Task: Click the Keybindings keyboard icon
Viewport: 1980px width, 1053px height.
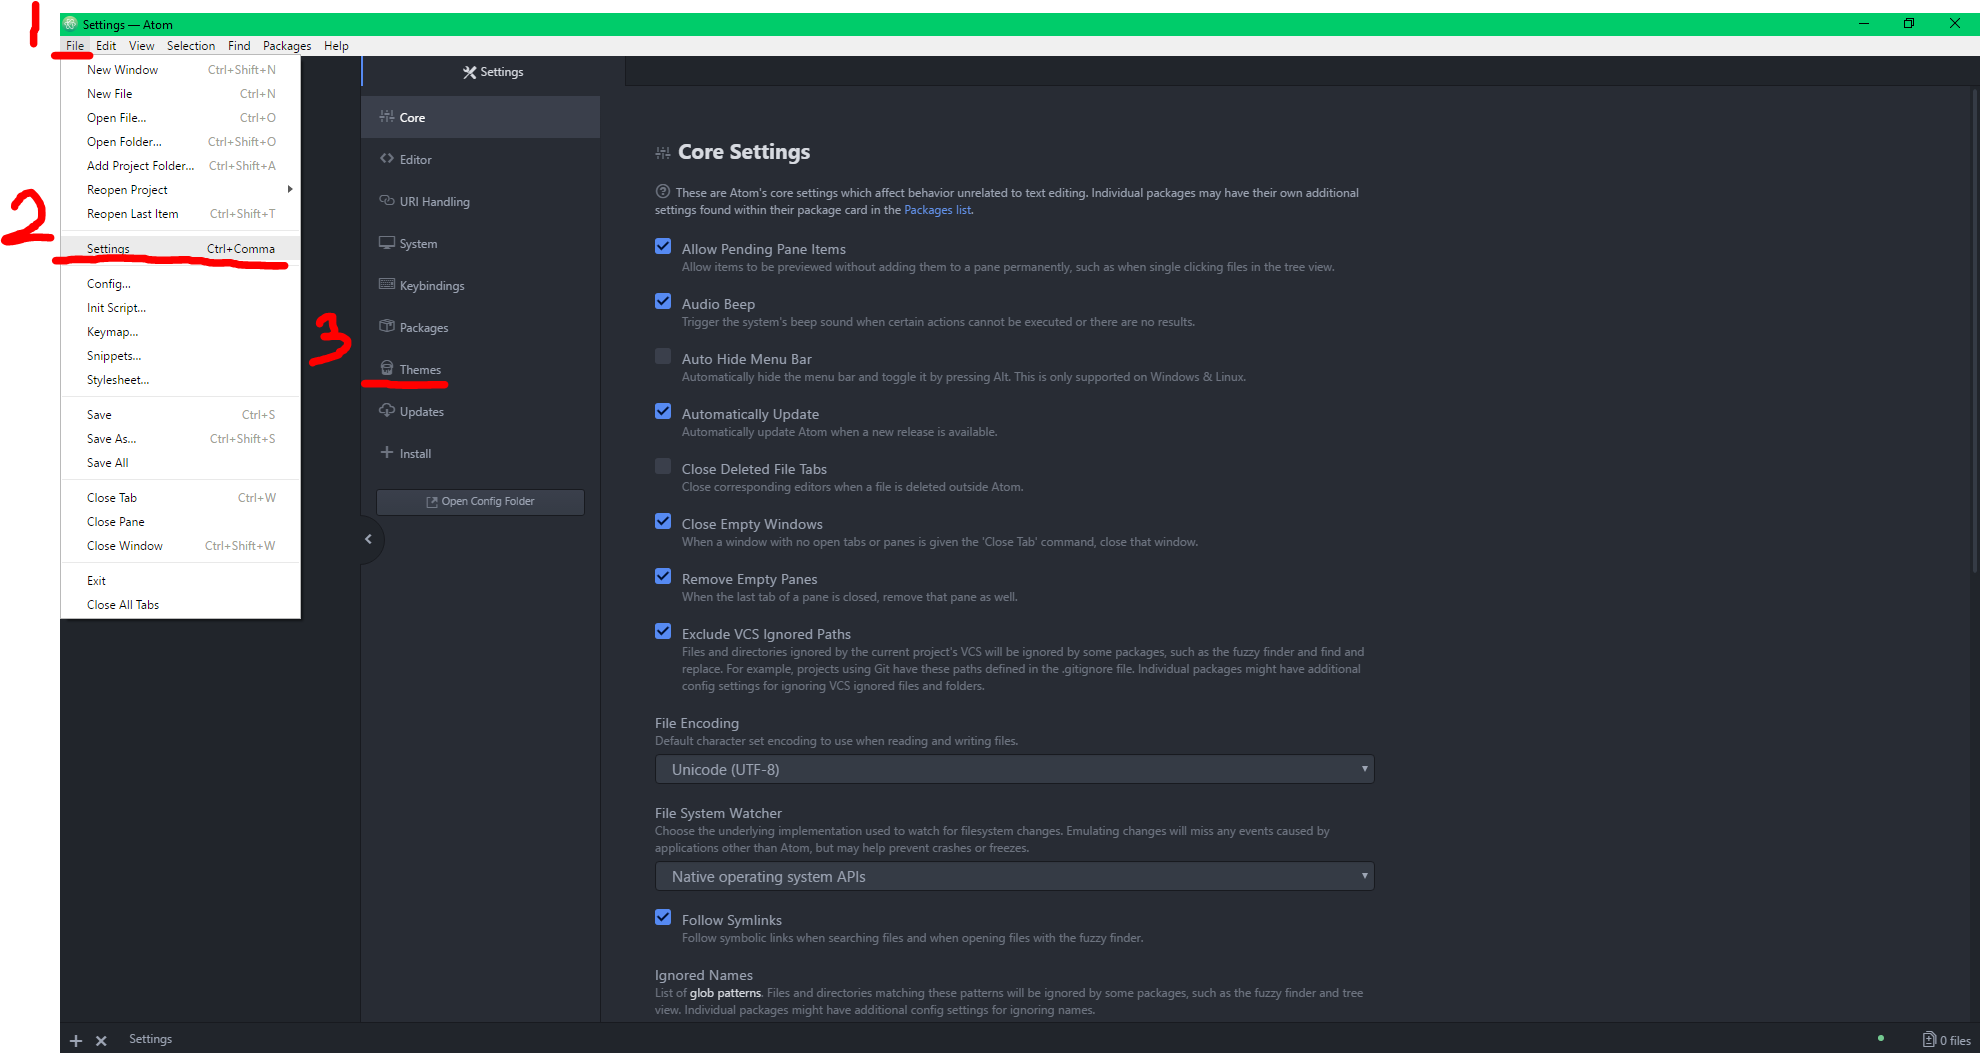Action: [x=387, y=285]
